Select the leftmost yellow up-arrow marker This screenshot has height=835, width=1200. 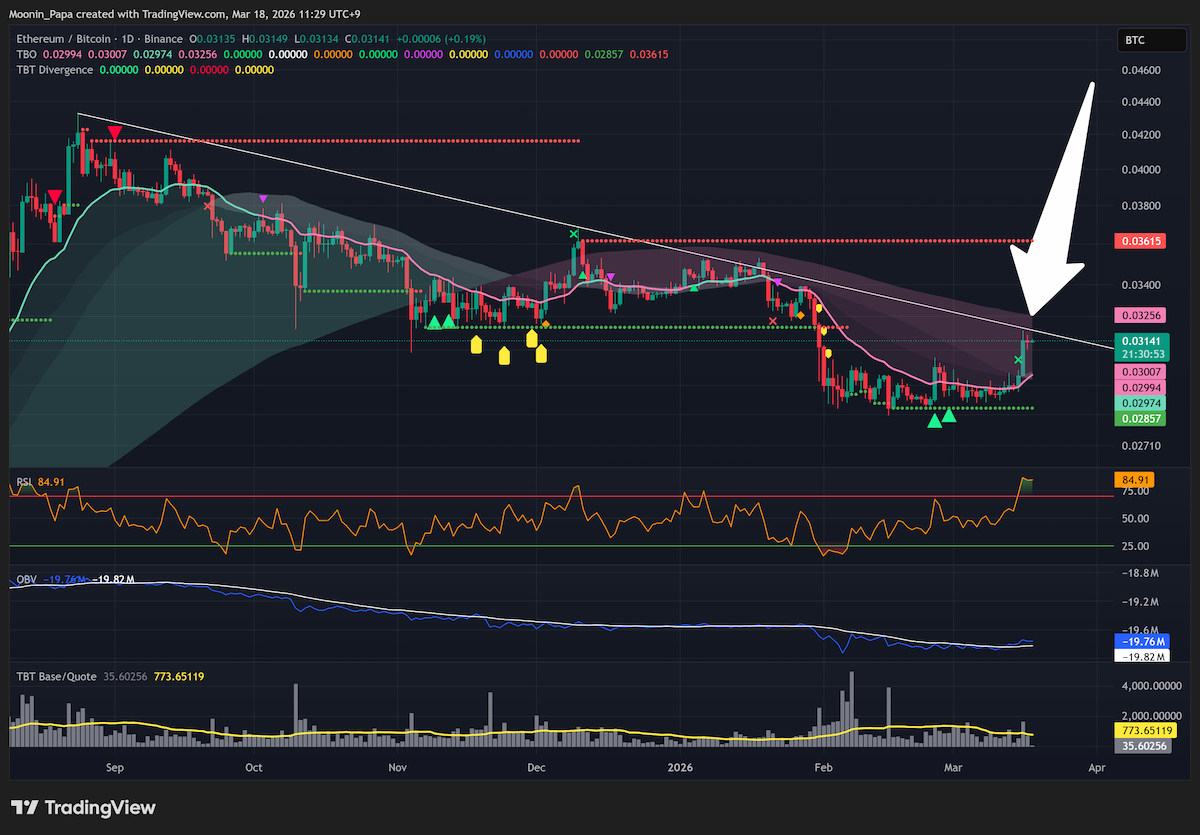476,345
